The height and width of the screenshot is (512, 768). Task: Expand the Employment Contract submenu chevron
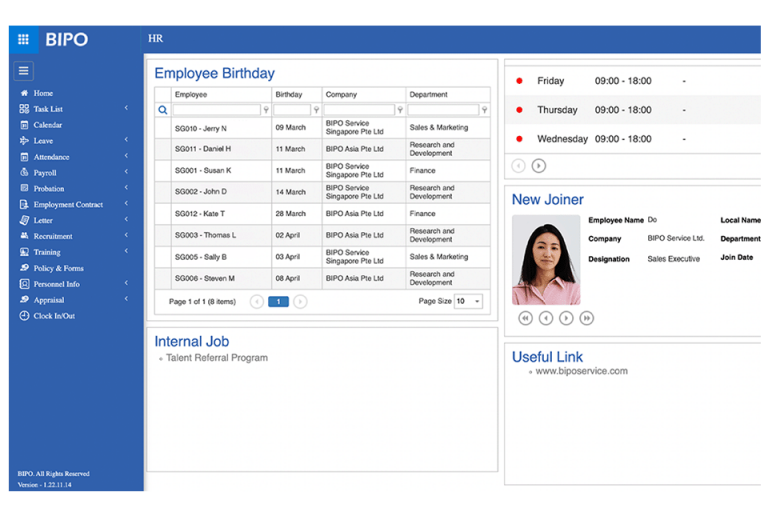coord(126,203)
